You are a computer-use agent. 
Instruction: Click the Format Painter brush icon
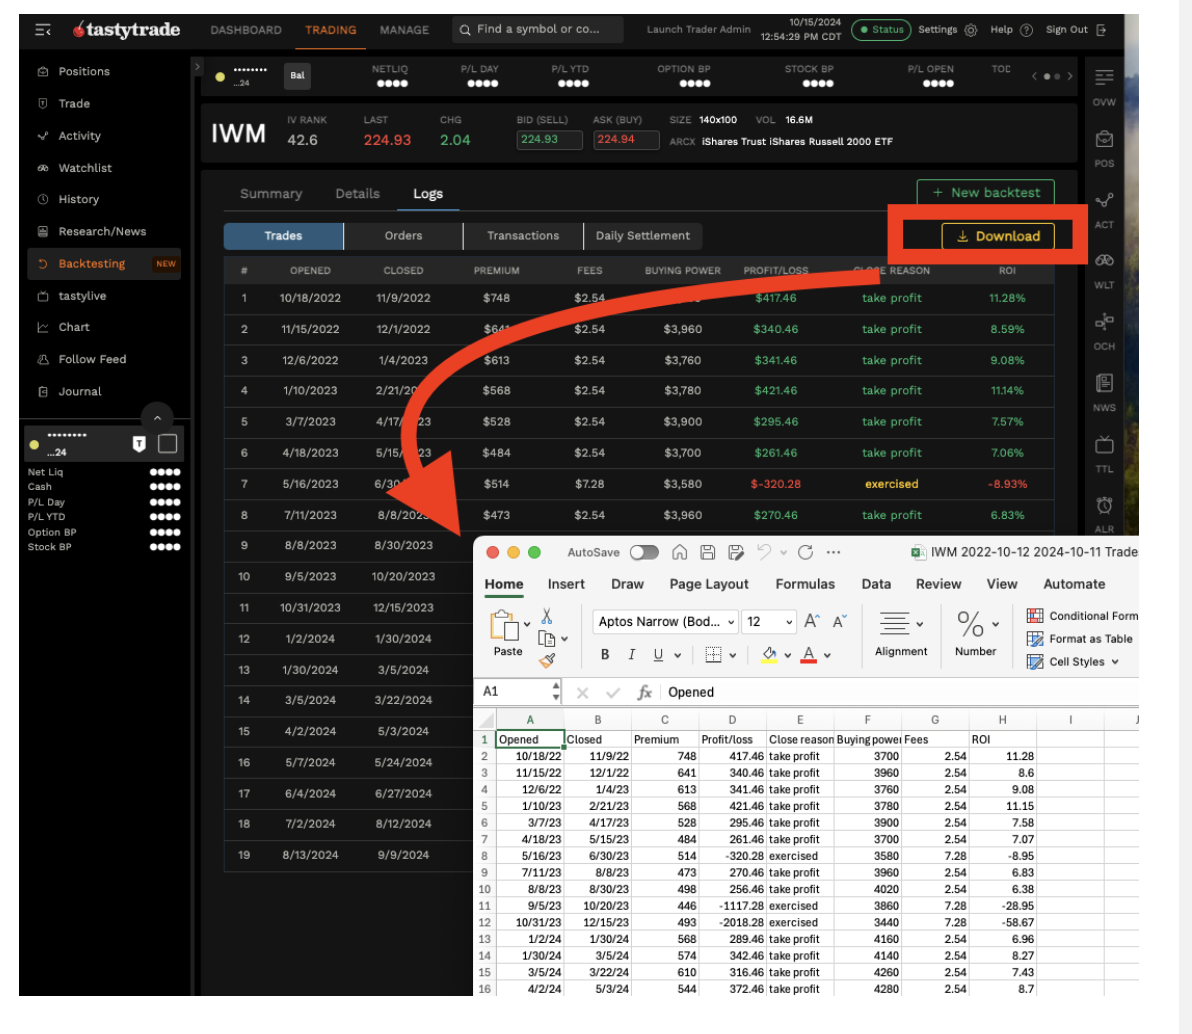coord(547,660)
